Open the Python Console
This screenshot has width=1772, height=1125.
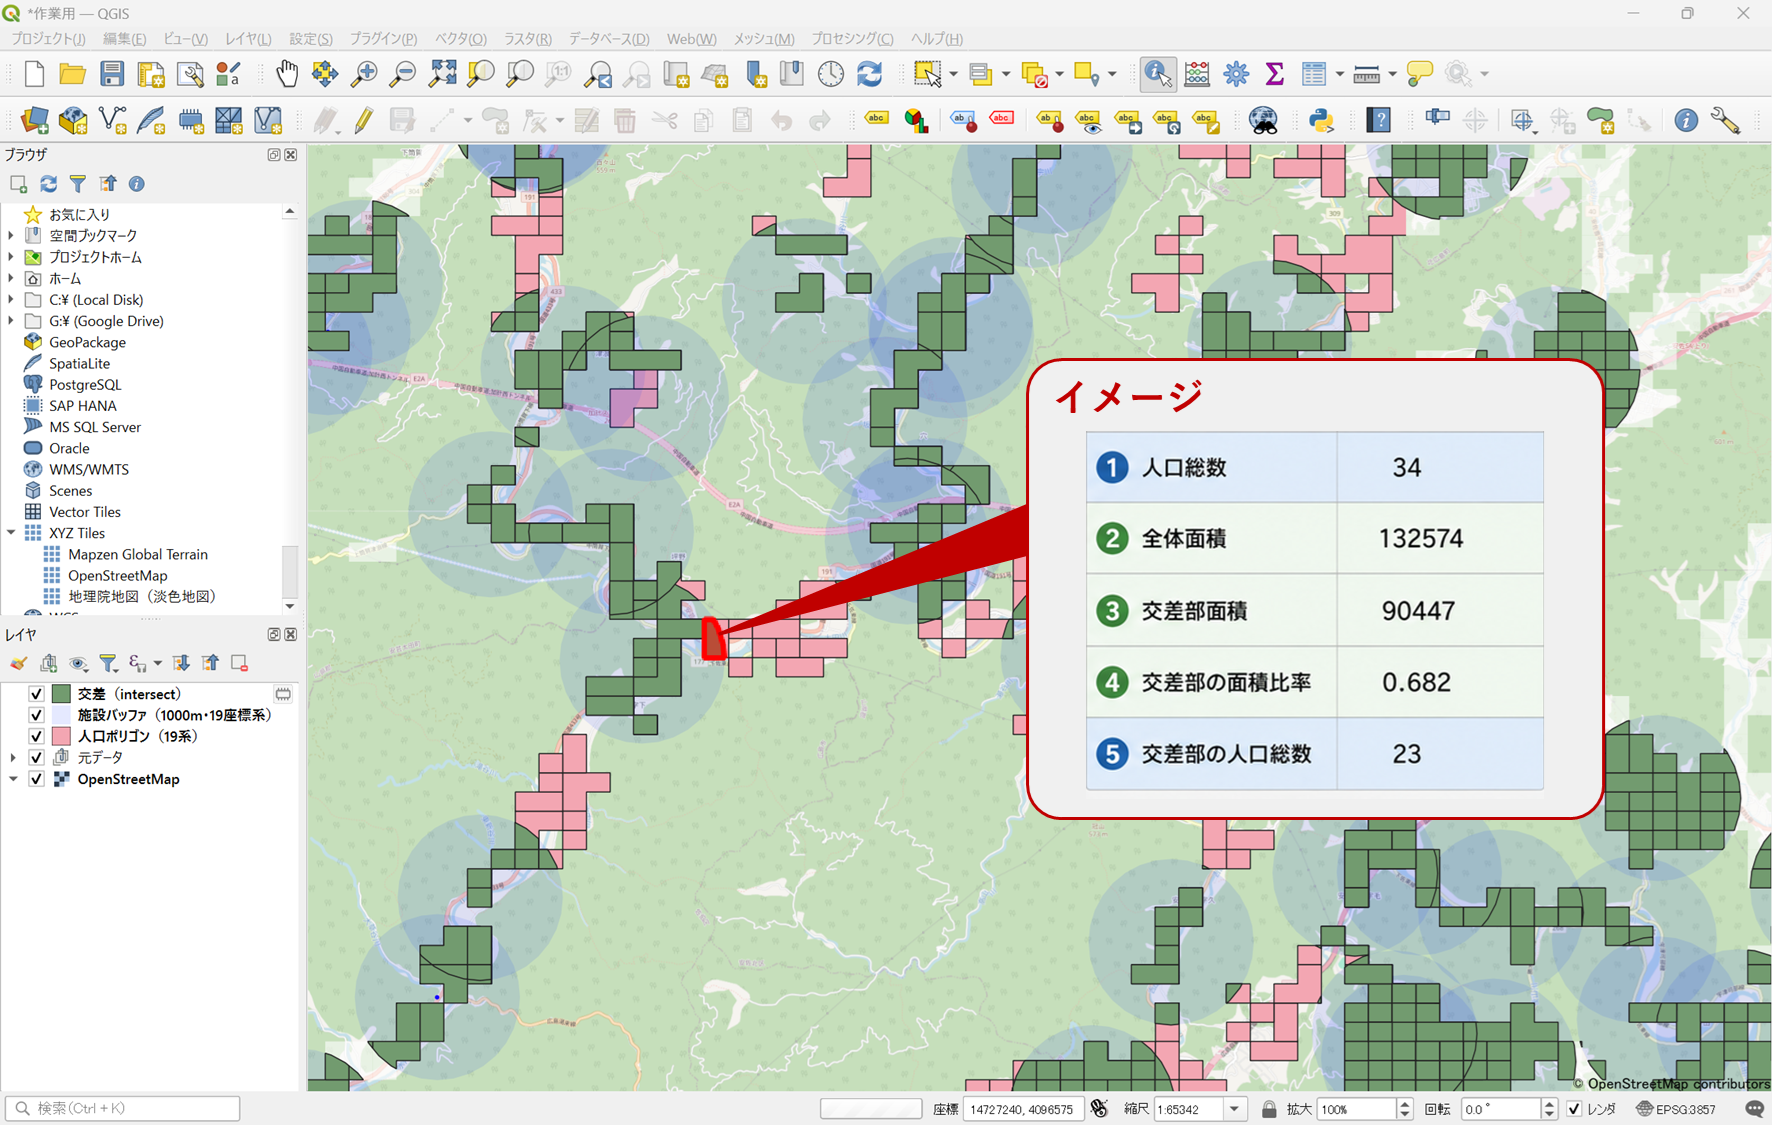click(x=1321, y=121)
